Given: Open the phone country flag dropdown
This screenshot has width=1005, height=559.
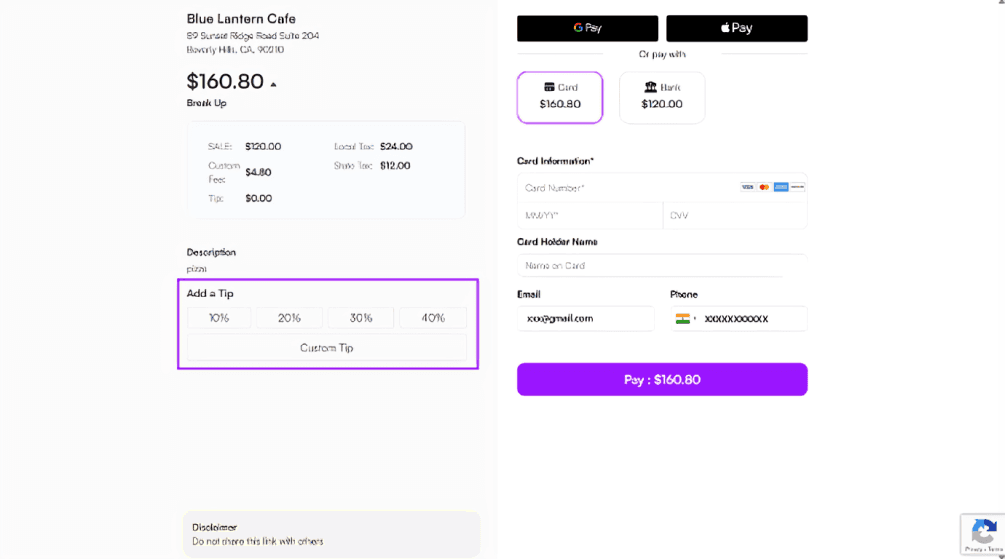Looking at the screenshot, I should point(685,319).
